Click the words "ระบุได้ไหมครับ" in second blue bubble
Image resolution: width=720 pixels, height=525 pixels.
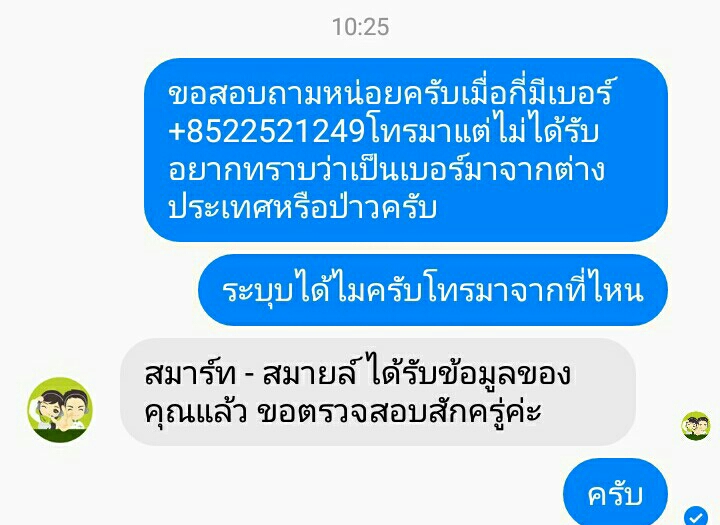(x=322, y=290)
